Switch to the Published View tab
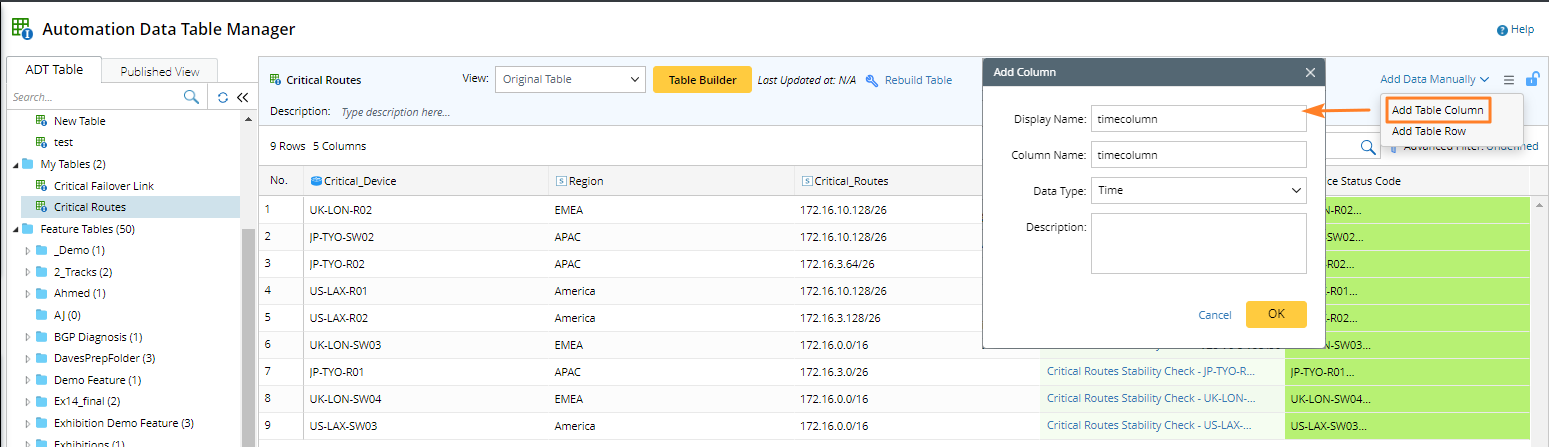Image resolution: width=1549 pixels, height=447 pixels. (x=160, y=71)
